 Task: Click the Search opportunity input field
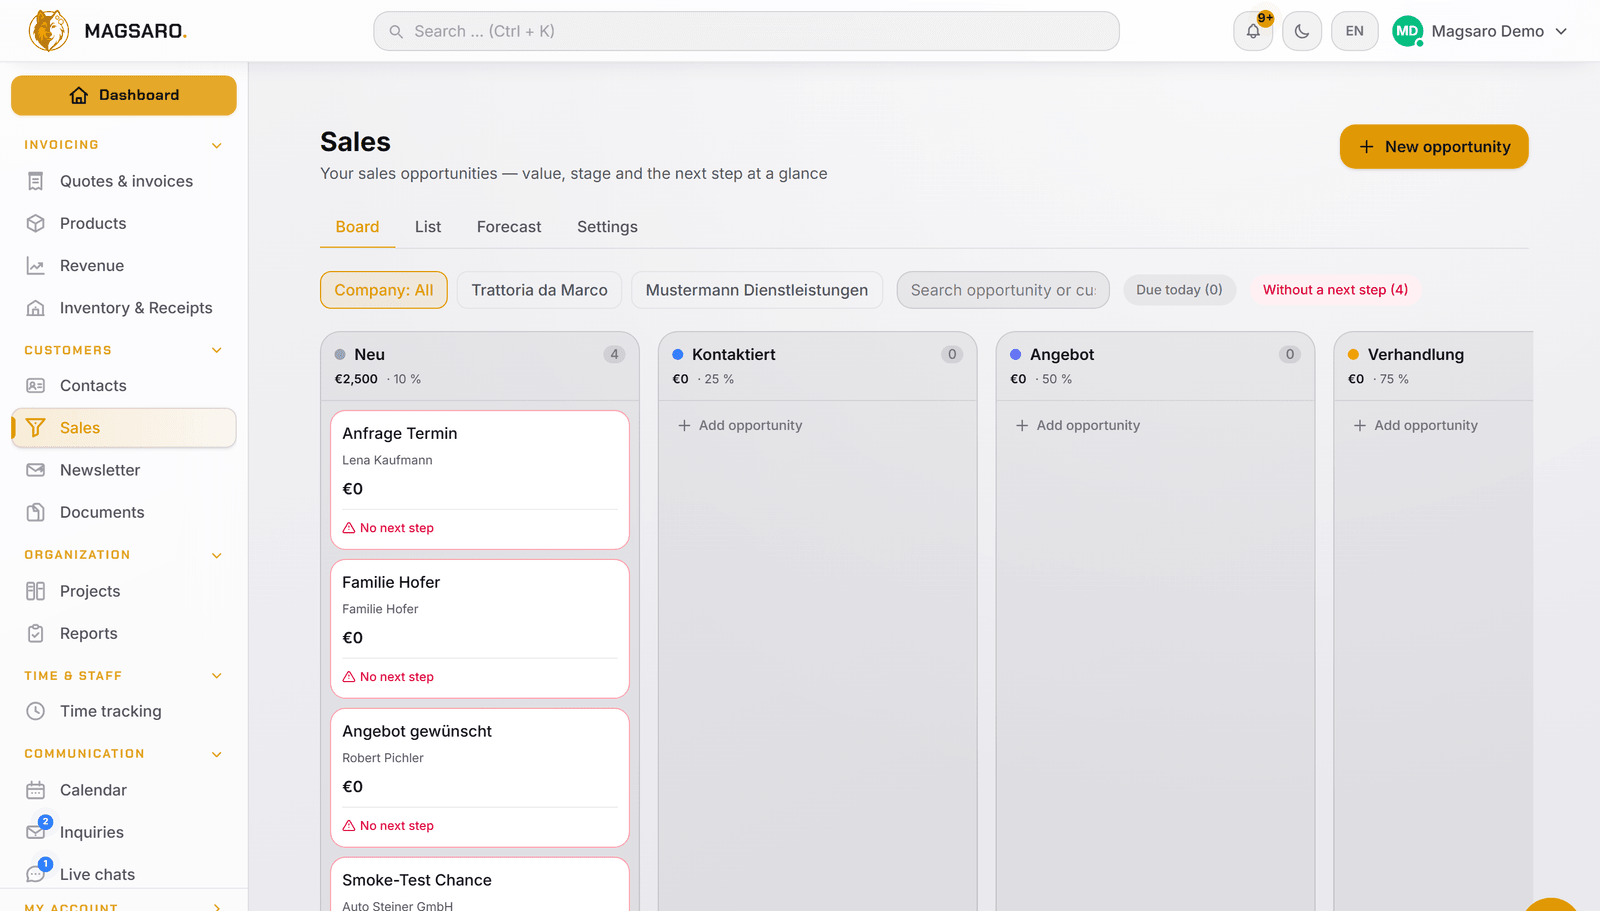pyautogui.click(x=1003, y=290)
